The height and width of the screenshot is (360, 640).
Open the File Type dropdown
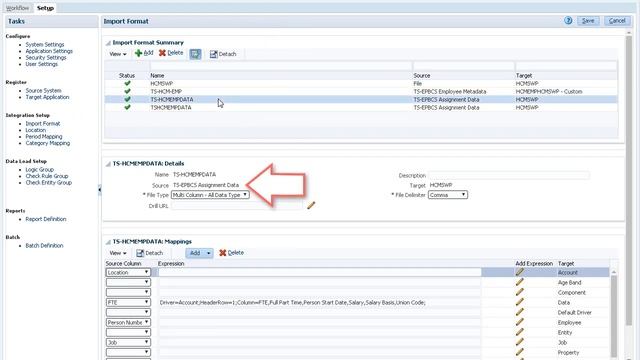coord(210,195)
